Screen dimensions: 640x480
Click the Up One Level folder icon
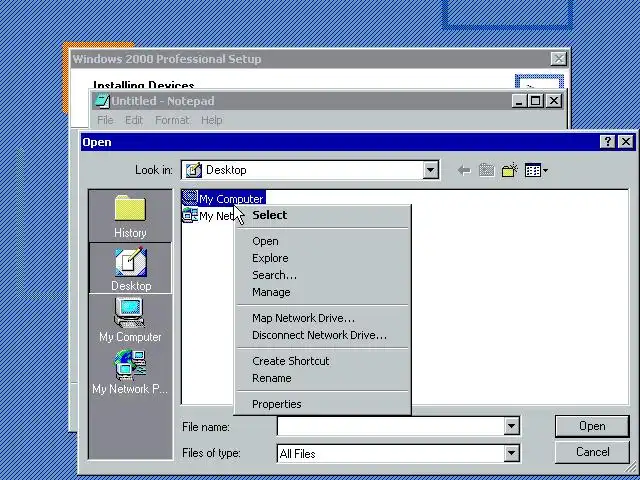click(x=487, y=170)
